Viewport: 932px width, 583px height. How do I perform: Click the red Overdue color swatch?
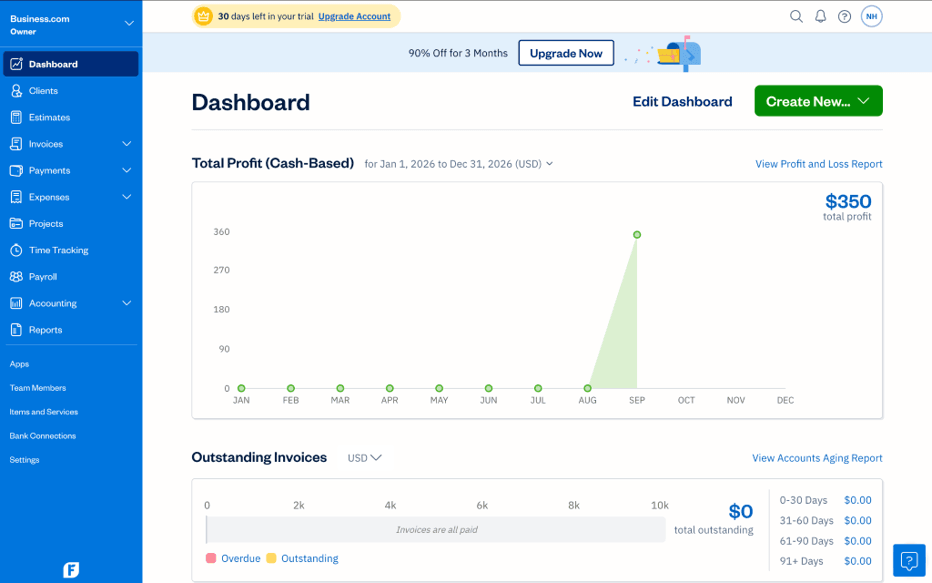pos(210,558)
